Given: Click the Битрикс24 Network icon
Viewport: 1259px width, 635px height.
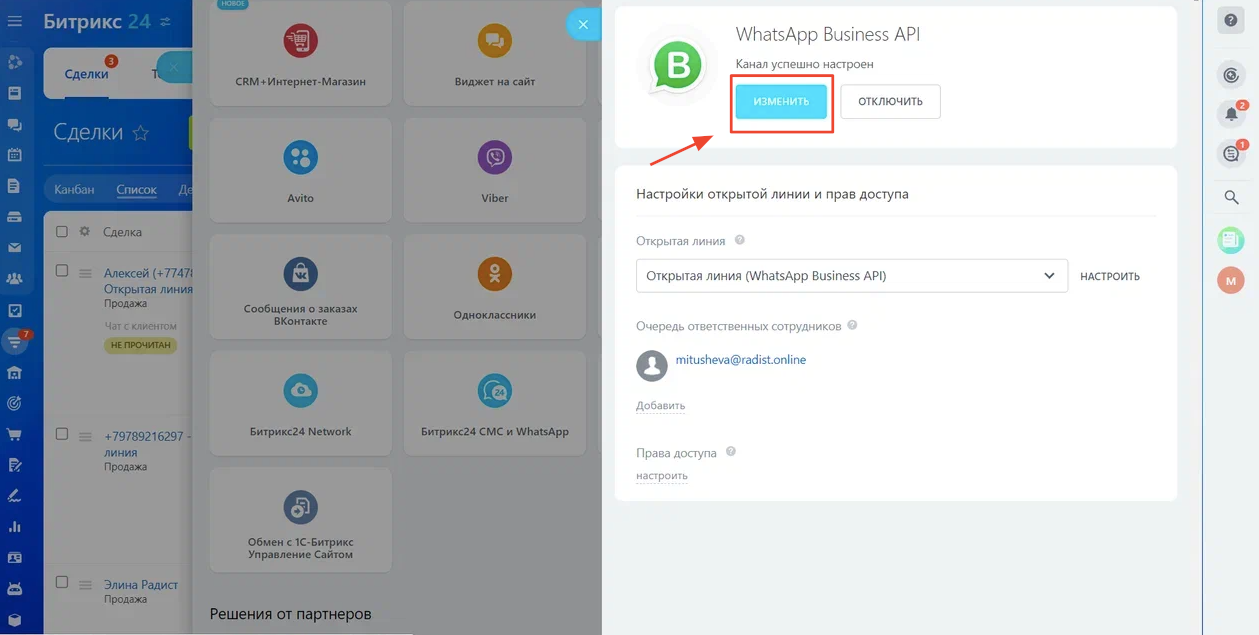Looking at the screenshot, I should 300,391.
